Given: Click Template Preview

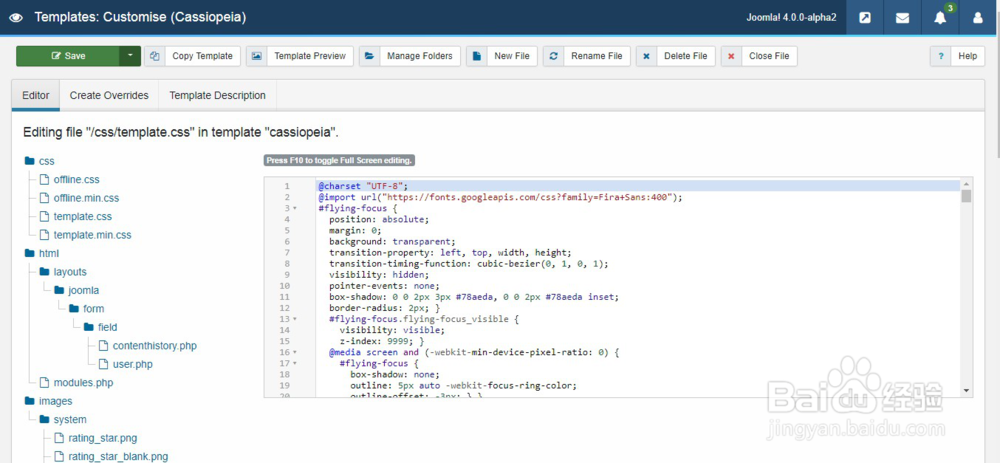Looking at the screenshot, I should point(300,56).
